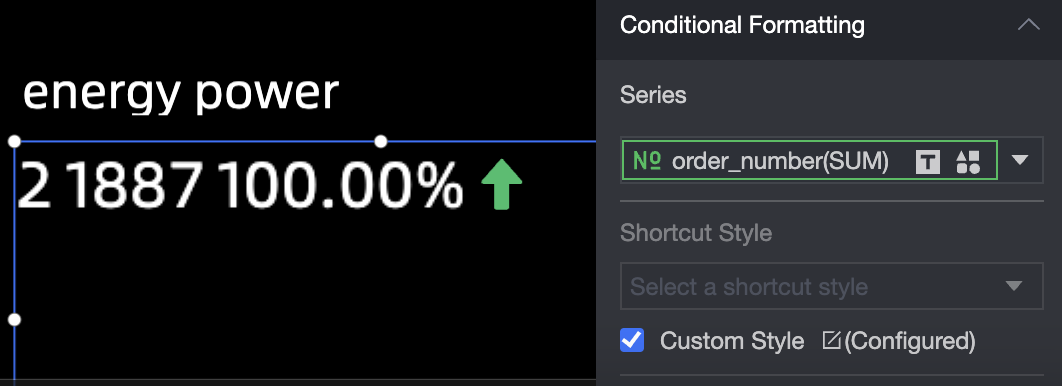Image resolution: width=1062 pixels, height=386 pixels.
Task: Select the energy power title text
Action: [181, 91]
